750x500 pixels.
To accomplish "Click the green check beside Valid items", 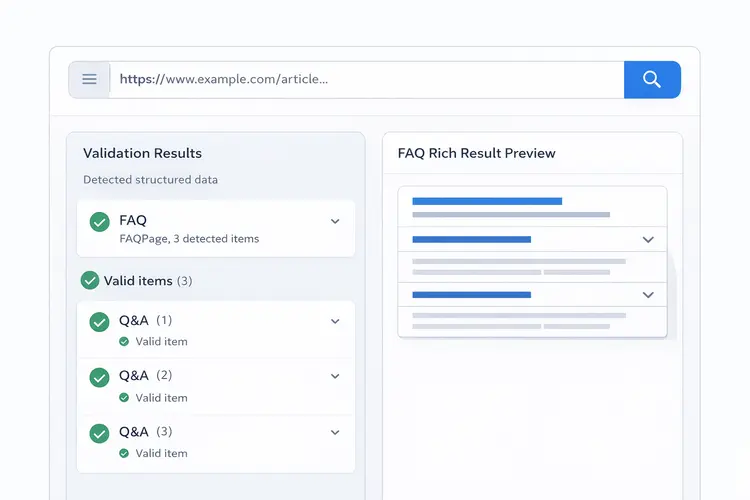I will [x=90, y=280].
